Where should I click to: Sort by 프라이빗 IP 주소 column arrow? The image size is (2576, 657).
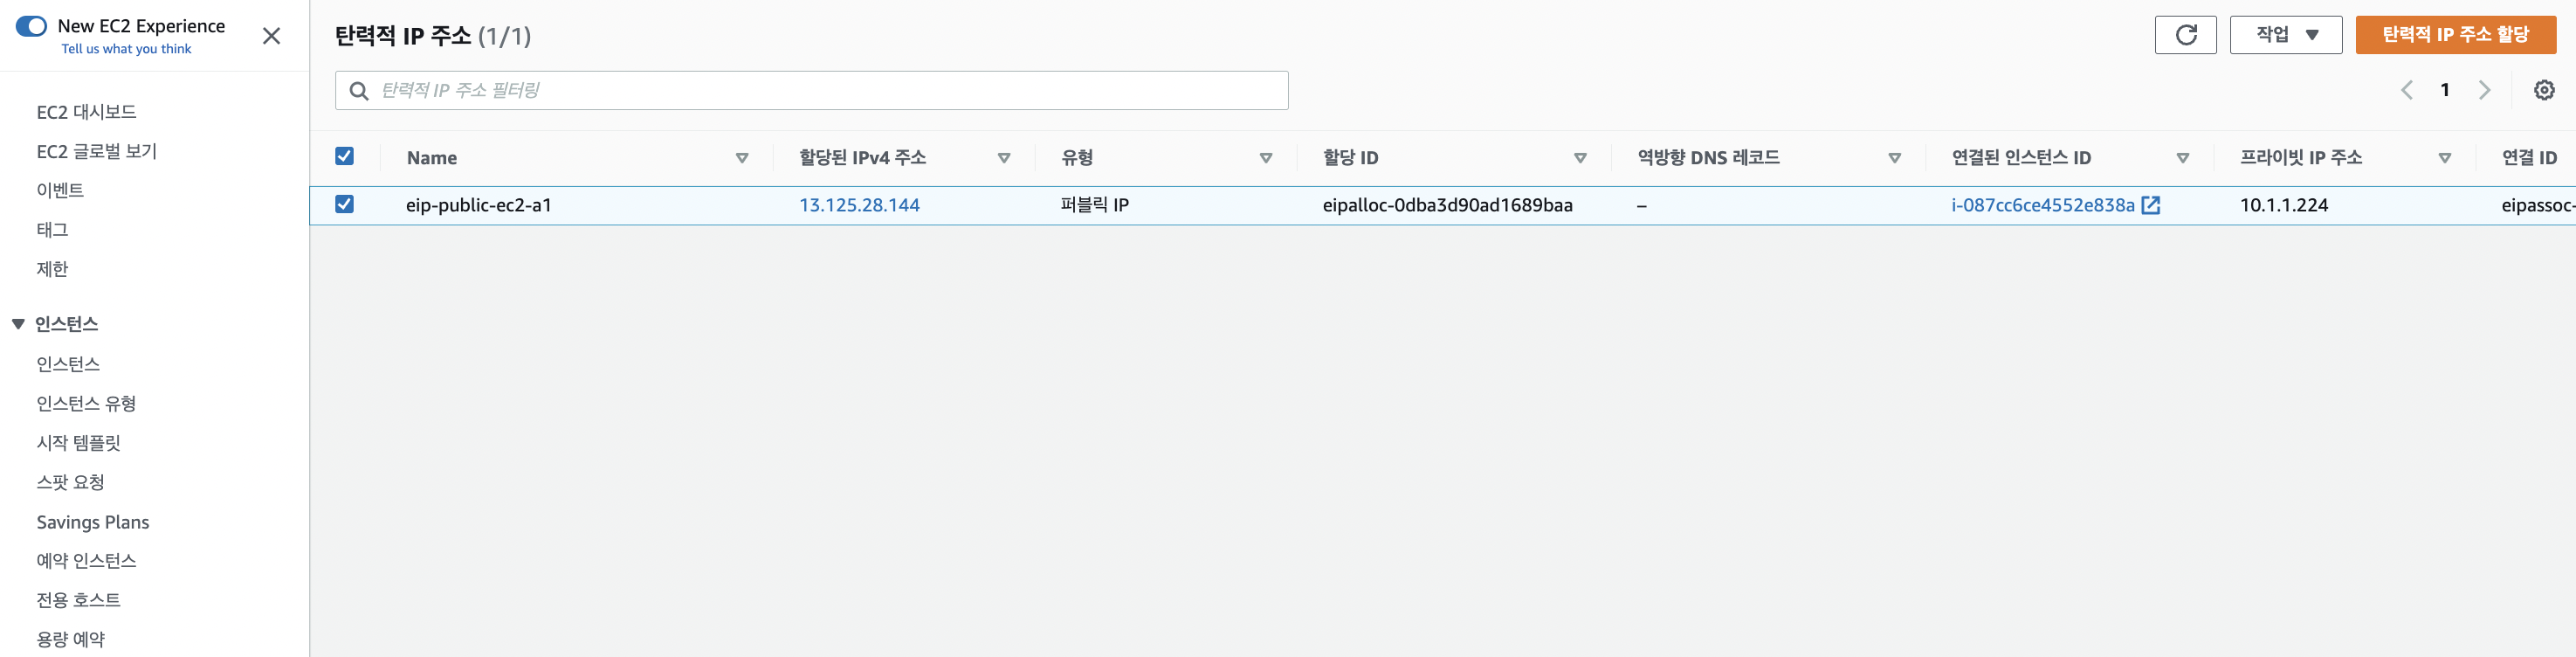coord(2445,158)
